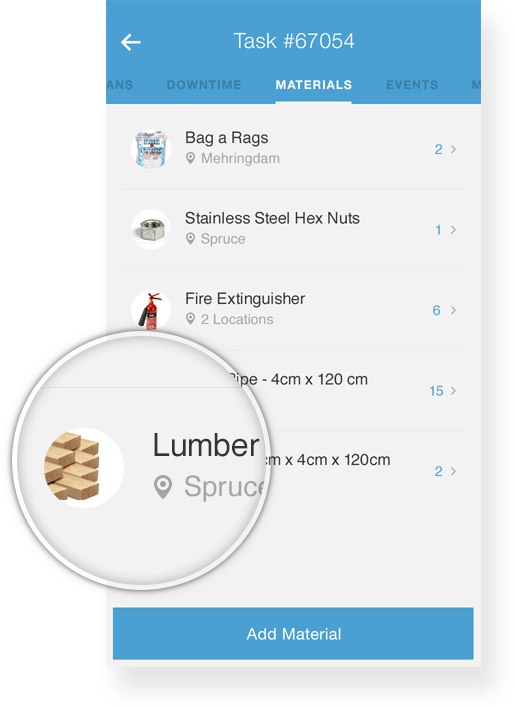This screenshot has width=514, height=709.
Task: Open the Fire Extinguisher quantity 6
Action: click(436, 310)
